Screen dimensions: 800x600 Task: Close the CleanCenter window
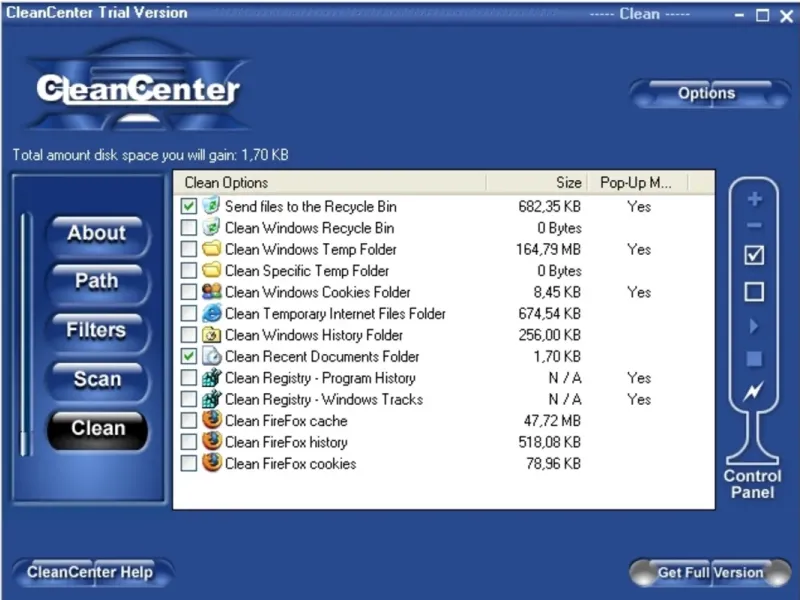(786, 16)
